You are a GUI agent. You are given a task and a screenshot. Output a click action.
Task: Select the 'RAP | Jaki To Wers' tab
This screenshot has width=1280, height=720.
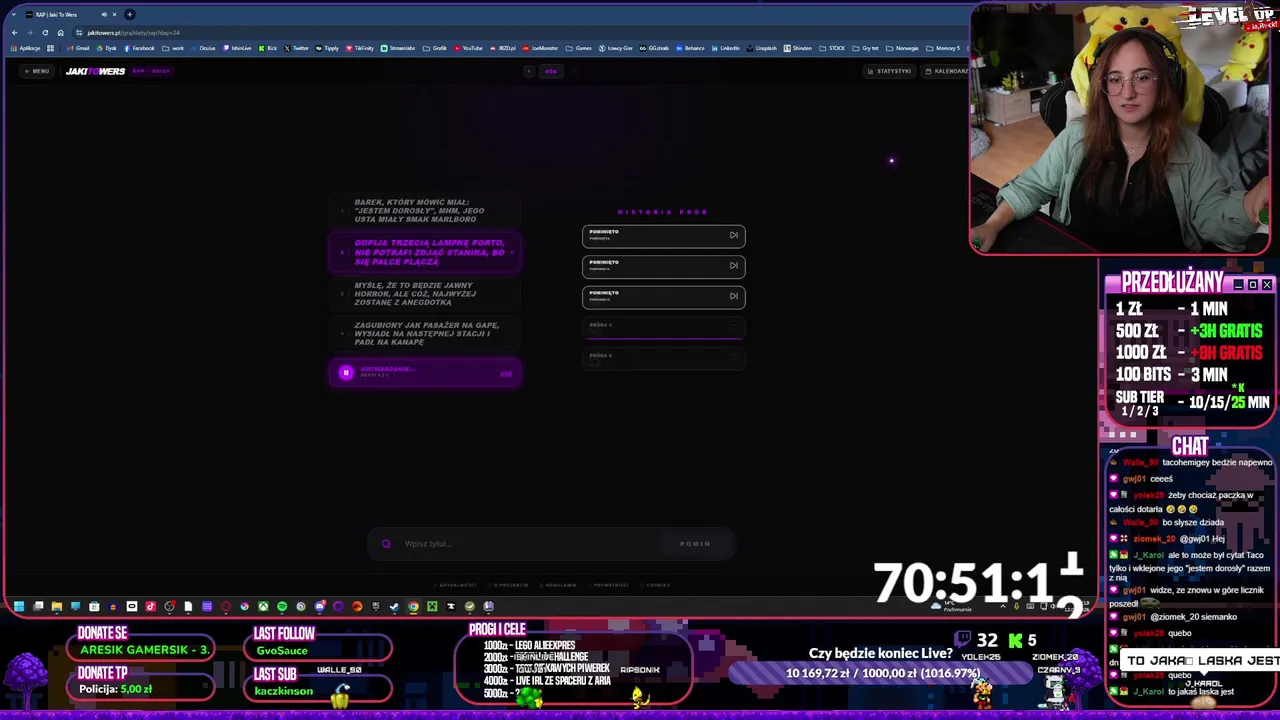pyautogui.click(x=70, y=14)
